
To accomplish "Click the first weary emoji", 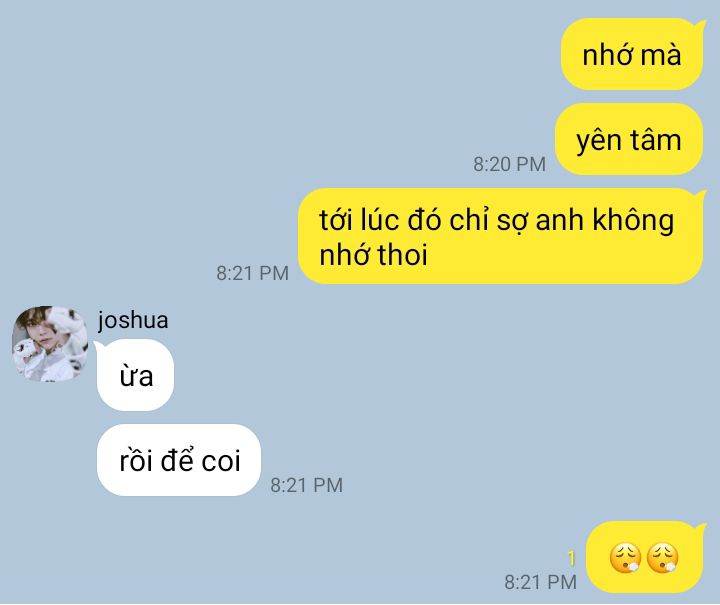I will pyautogui.click(x=625, y=557).
